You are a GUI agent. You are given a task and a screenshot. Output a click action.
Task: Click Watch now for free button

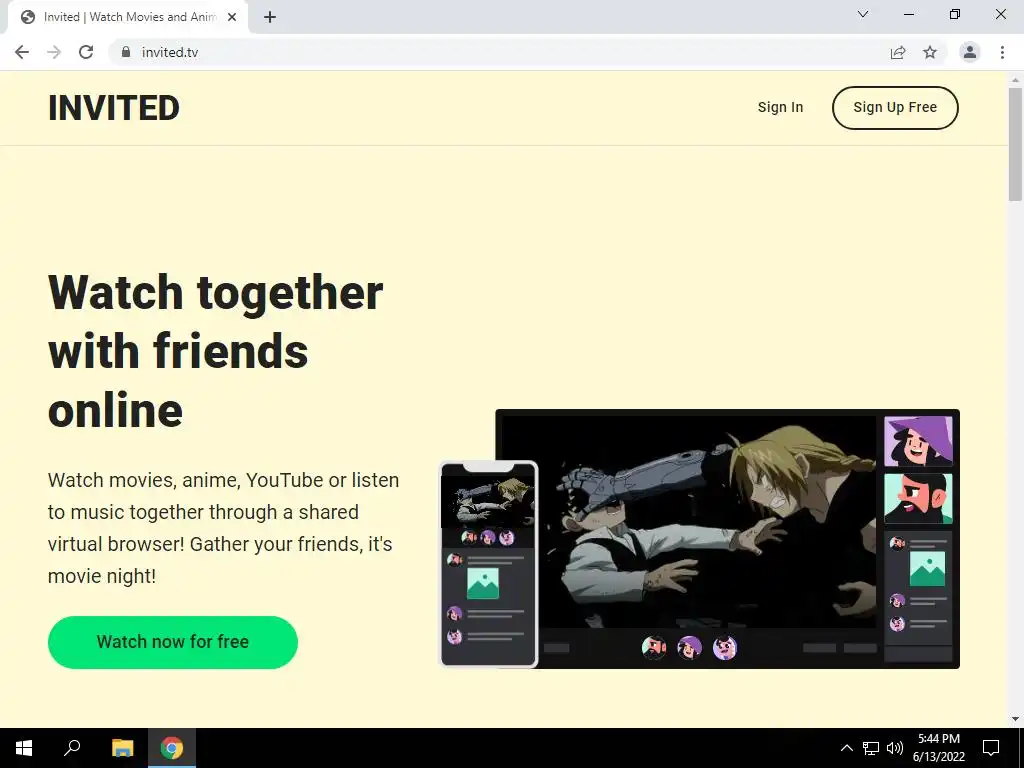[173, 642]
